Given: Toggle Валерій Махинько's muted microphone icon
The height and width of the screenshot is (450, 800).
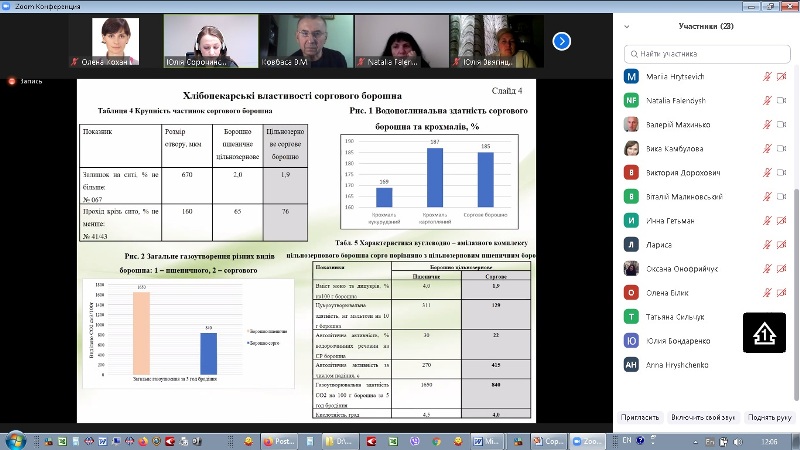Looking at the screenshot, I should pyautogui.click(x=767, y=124).
